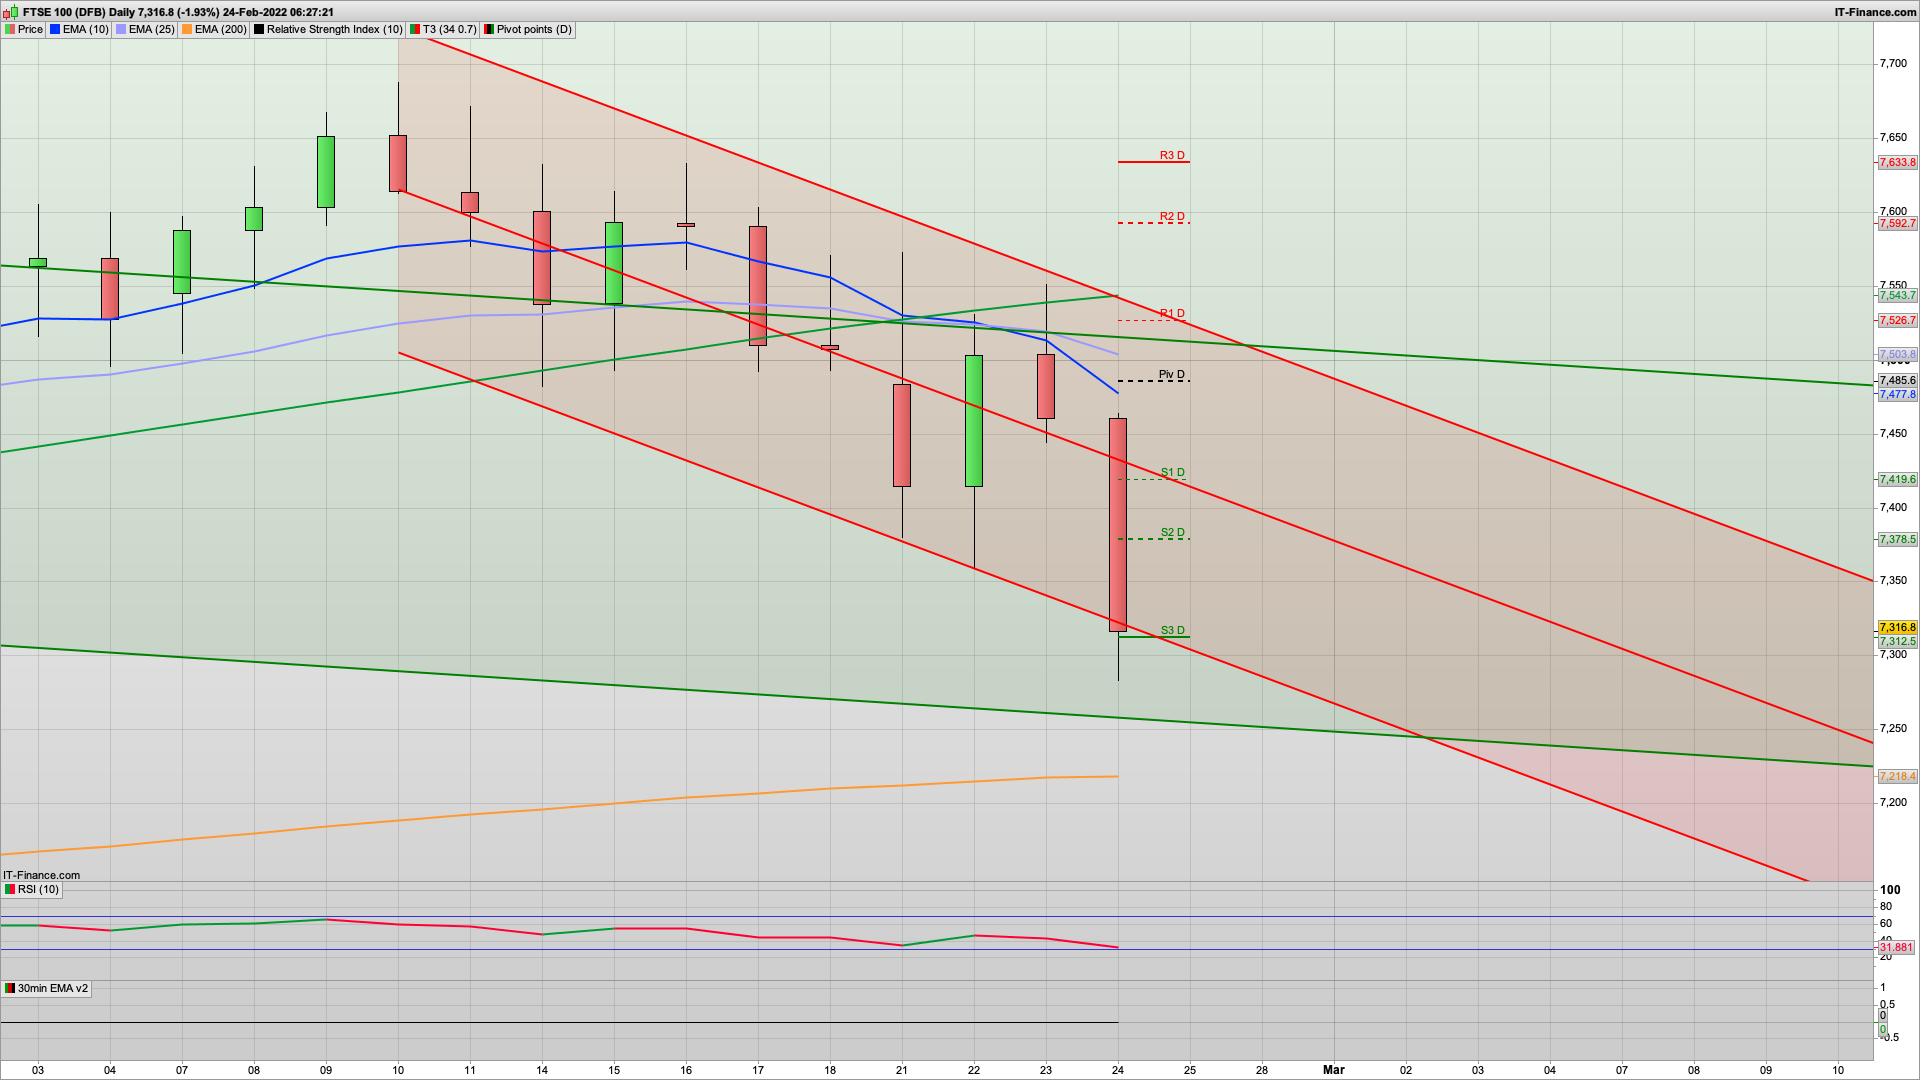Viewport: 1920px width, 1080px height.
Task: Select the green candle on the 22nd
Action: tap(974, 421)
